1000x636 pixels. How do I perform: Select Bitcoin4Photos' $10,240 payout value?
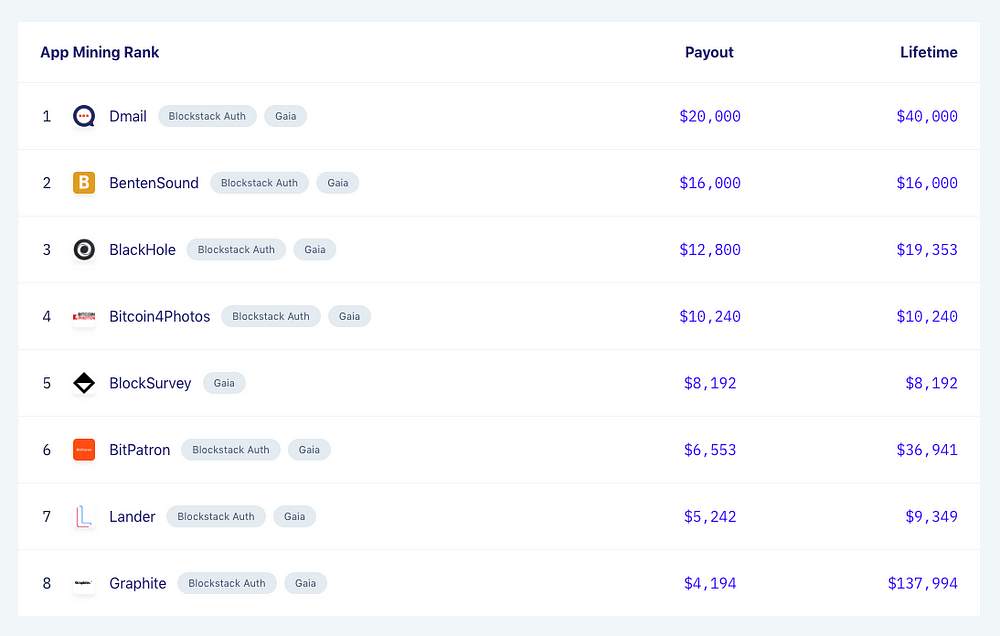coord(710,316)
